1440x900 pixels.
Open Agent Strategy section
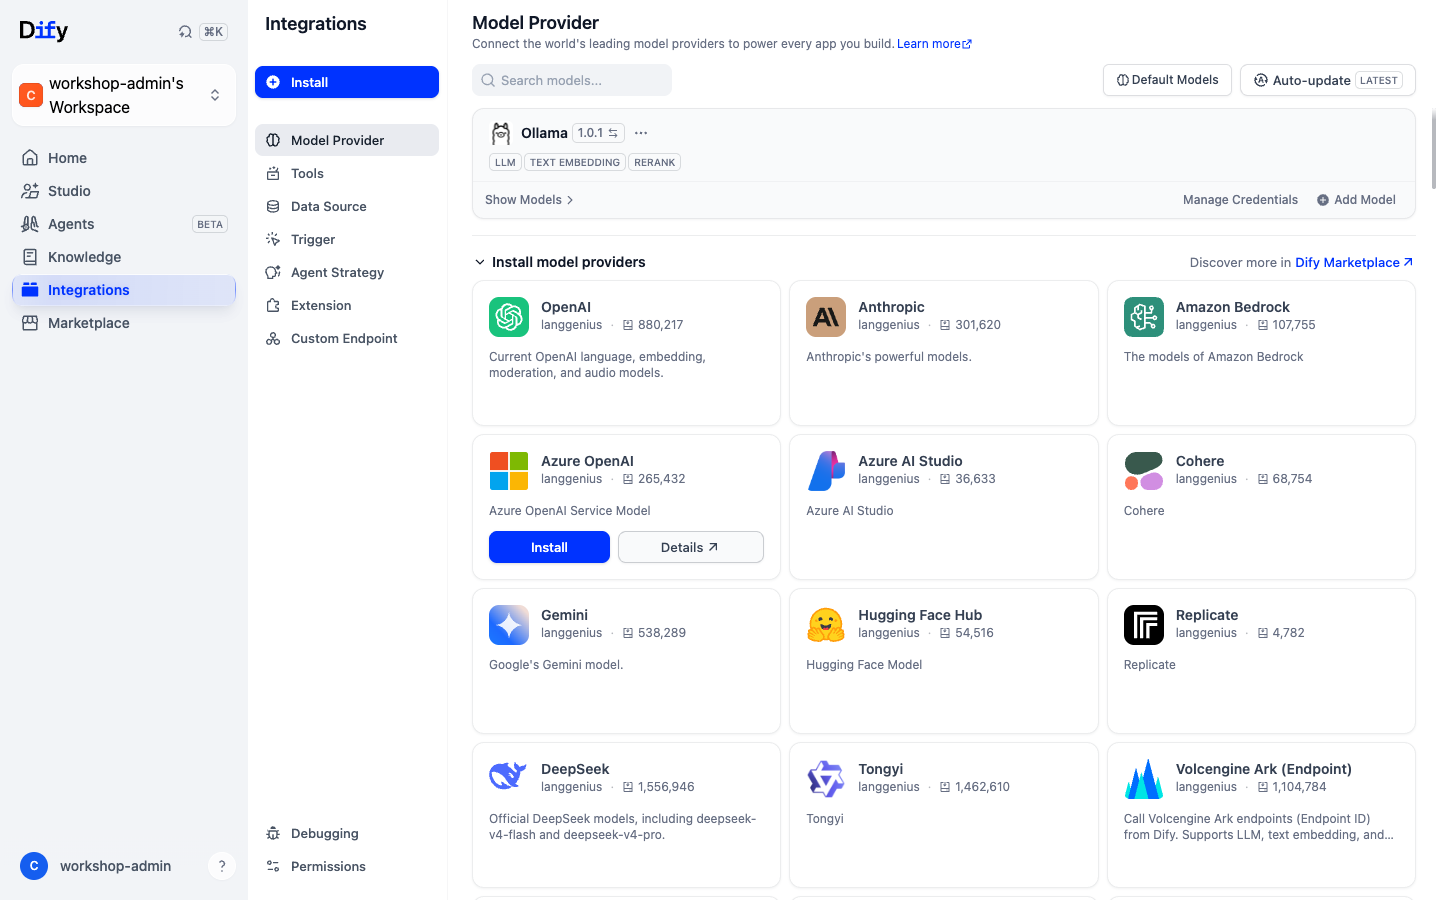[347, 272]
